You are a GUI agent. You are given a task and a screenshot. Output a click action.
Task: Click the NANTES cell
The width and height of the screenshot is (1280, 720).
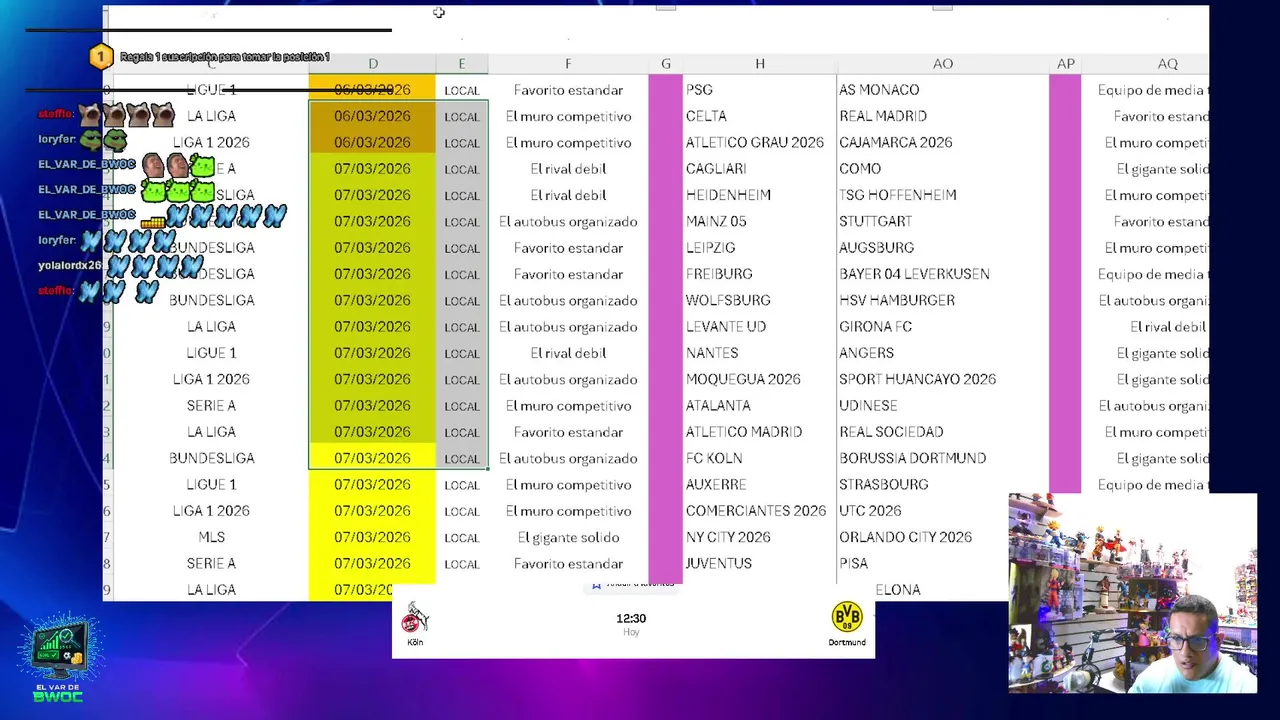click(760, 353)
